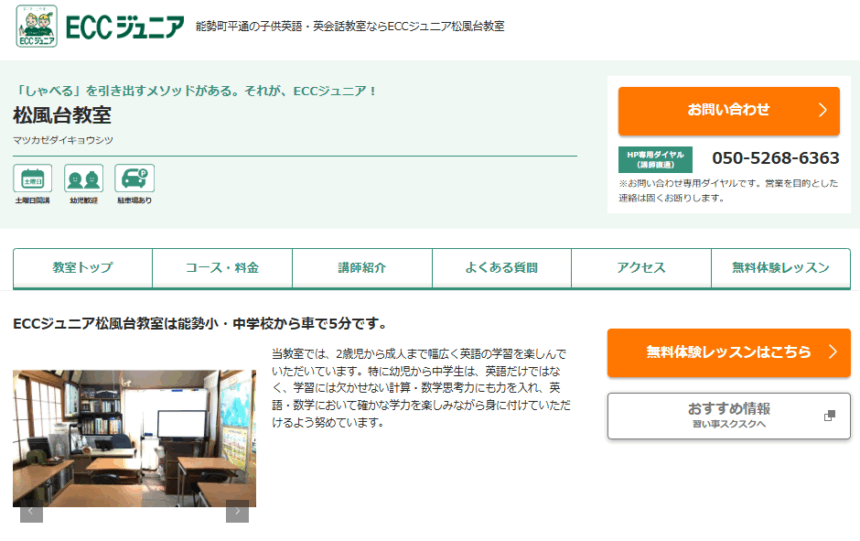Screen dimensions: 860x541
Task: Click the toddlers welcome (幼児歓迎) icon
Action: click(x=84, y=179)
